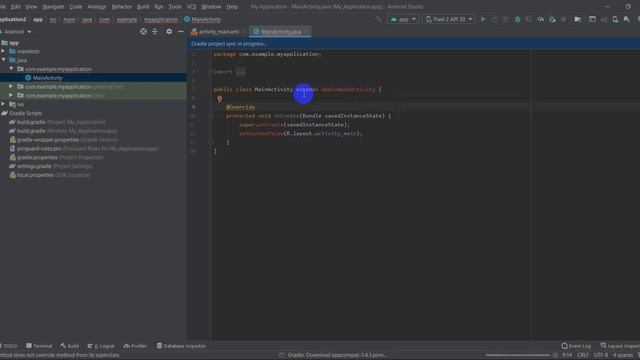Collapse the first com.example.myapplication package
The height and width of the screenshot is (360, 640).
[11, 69]
